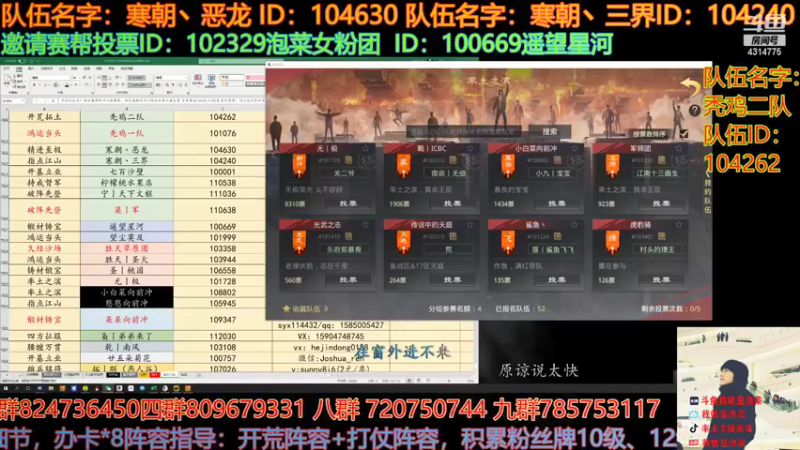The width and height of the screenshot is (800, 450).
Task: Switch to Excel 页面布局 ribbon tab
Action: [x=46, y=68]
